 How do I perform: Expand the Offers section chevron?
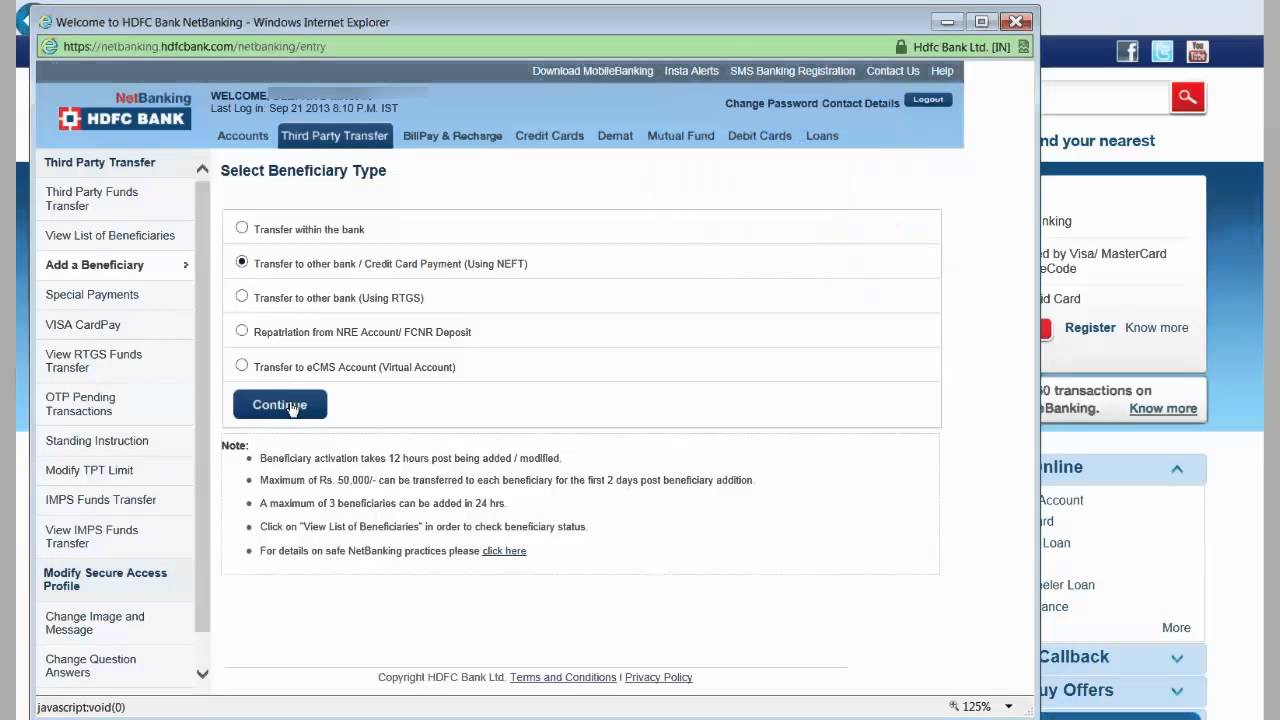1177,691
